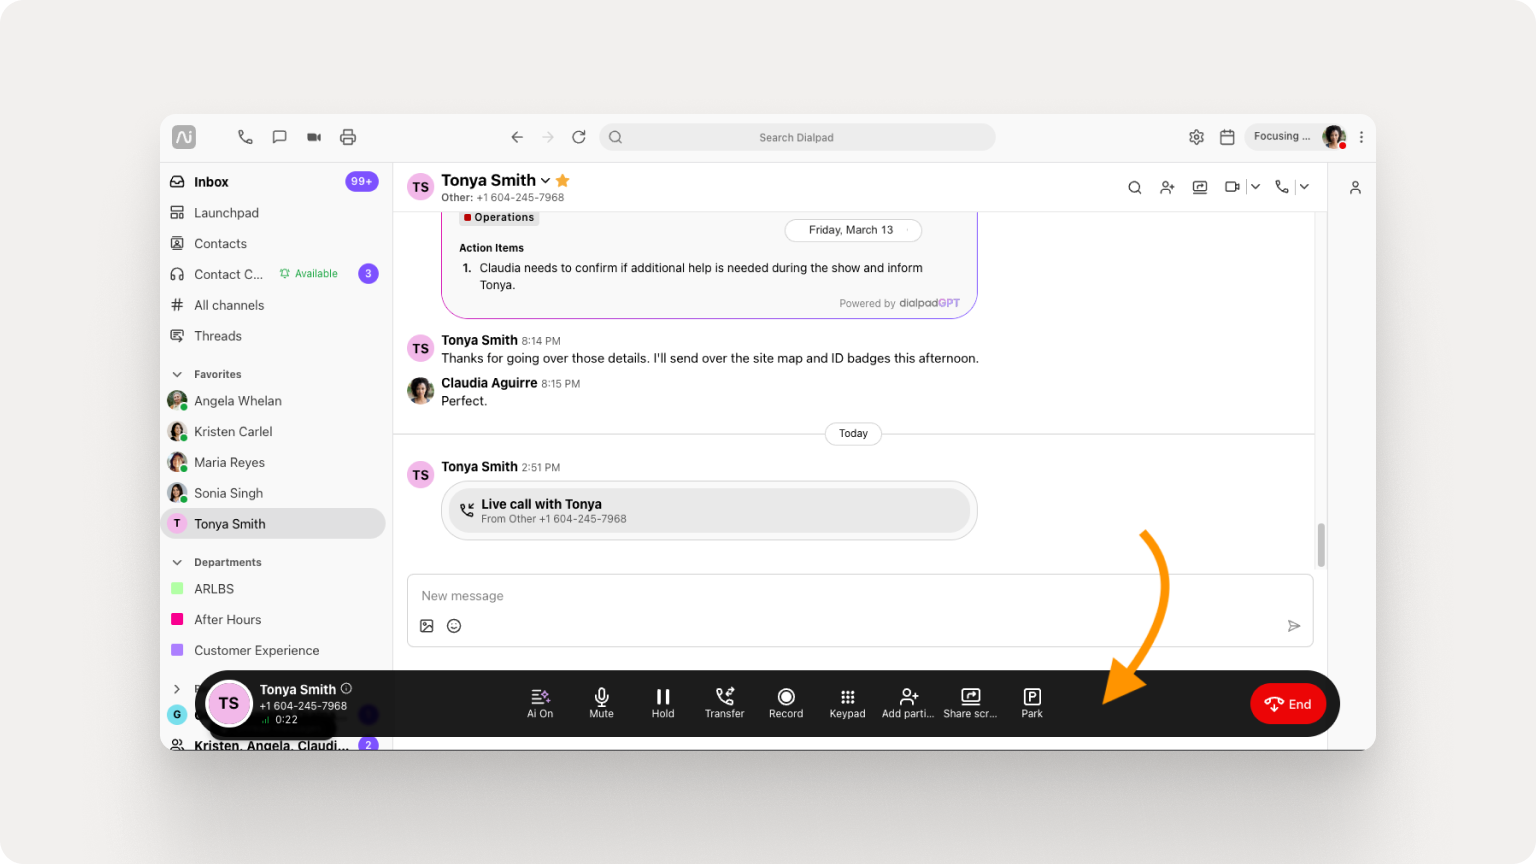1536x864 pixels.
Task: Mute the microphone during the call
Action: point(601,703)
